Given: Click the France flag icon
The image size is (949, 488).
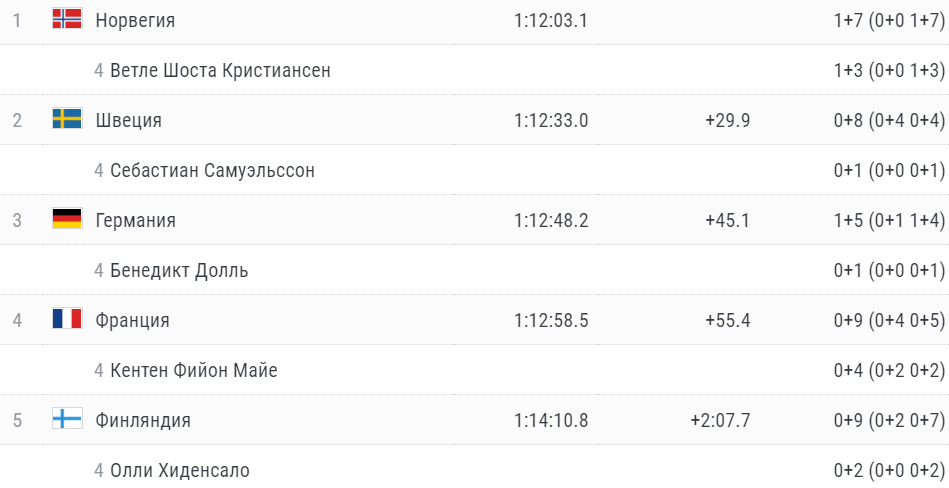Looking at the screenshot, I should 66,320.
